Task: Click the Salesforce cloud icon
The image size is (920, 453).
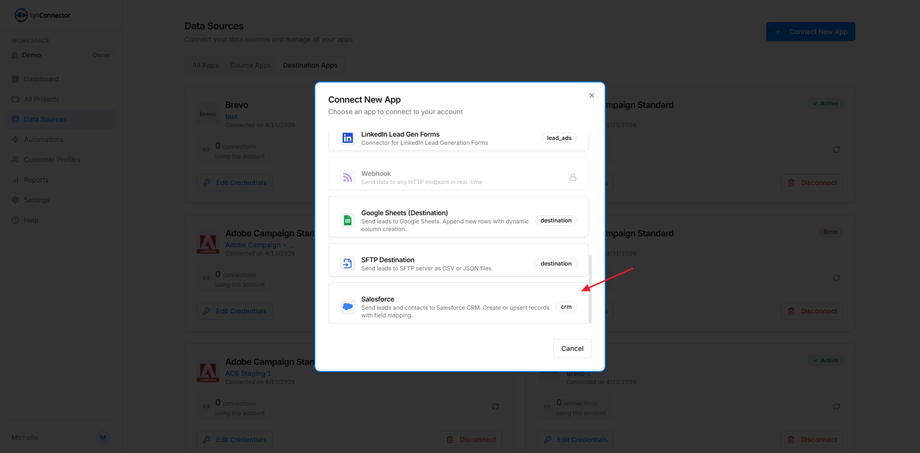Action: coord(347,307)
